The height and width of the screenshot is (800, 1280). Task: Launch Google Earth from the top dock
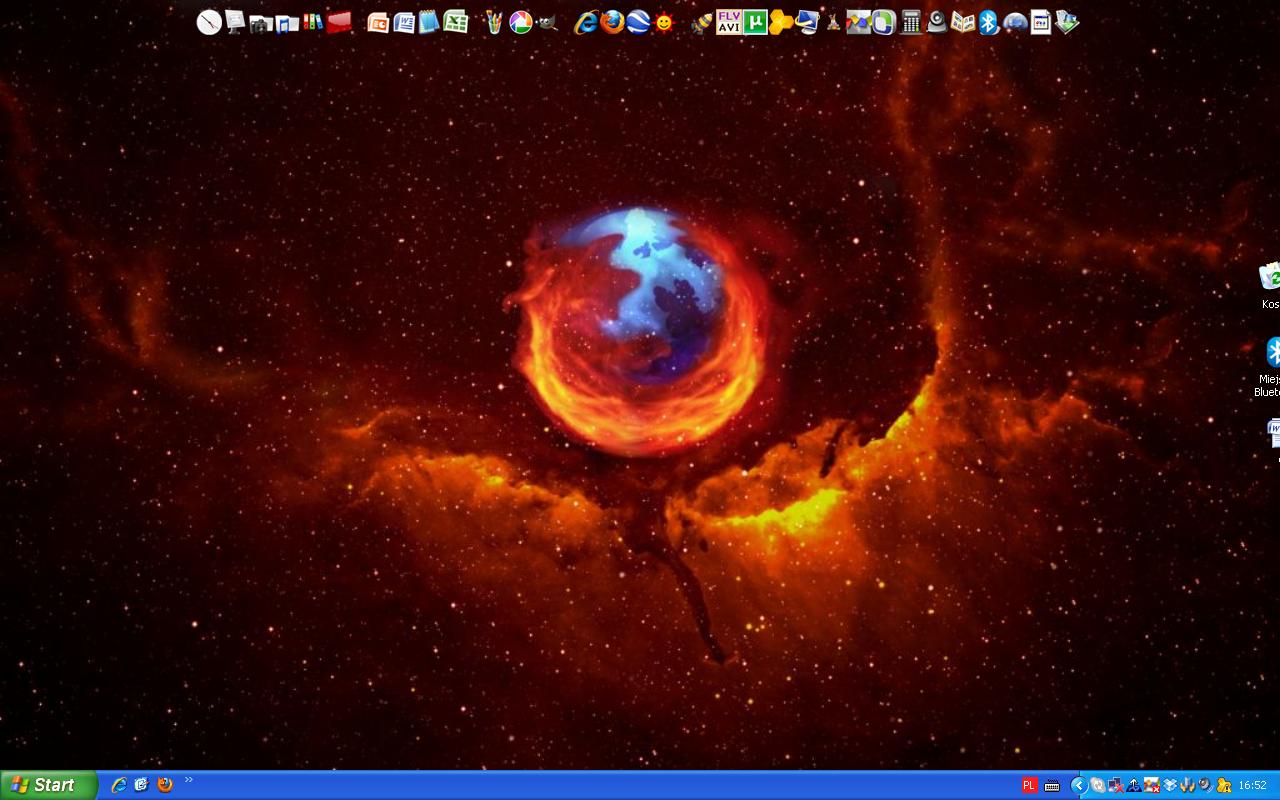coord(638,22)
